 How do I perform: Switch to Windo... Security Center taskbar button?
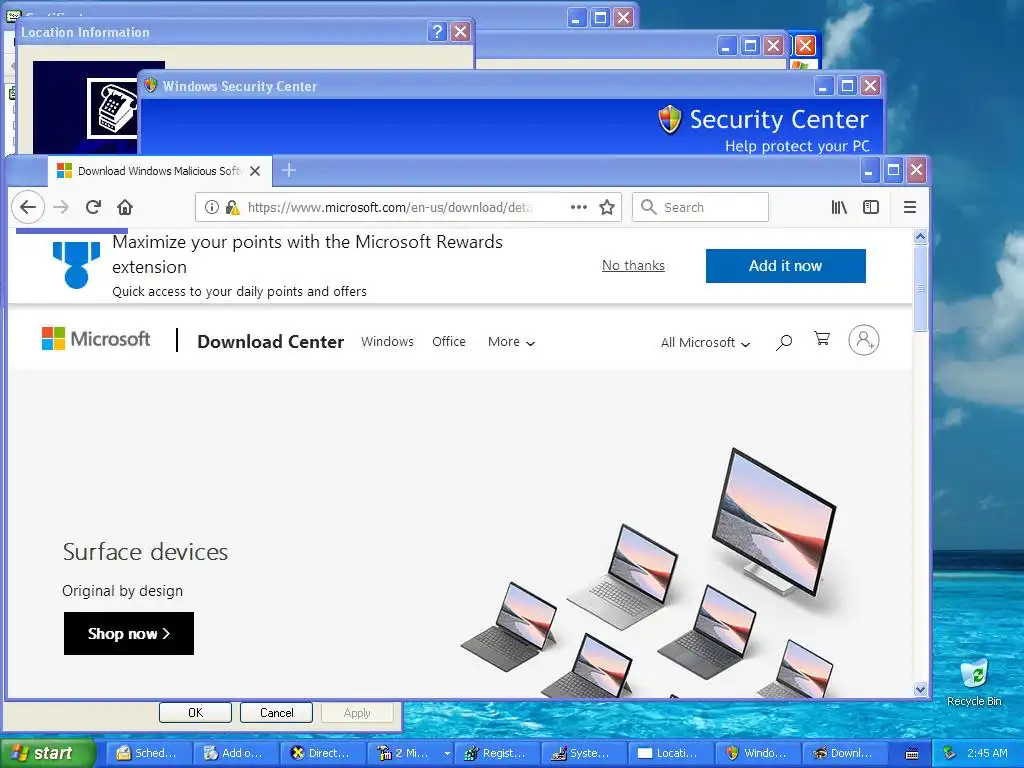click(760, 753)
